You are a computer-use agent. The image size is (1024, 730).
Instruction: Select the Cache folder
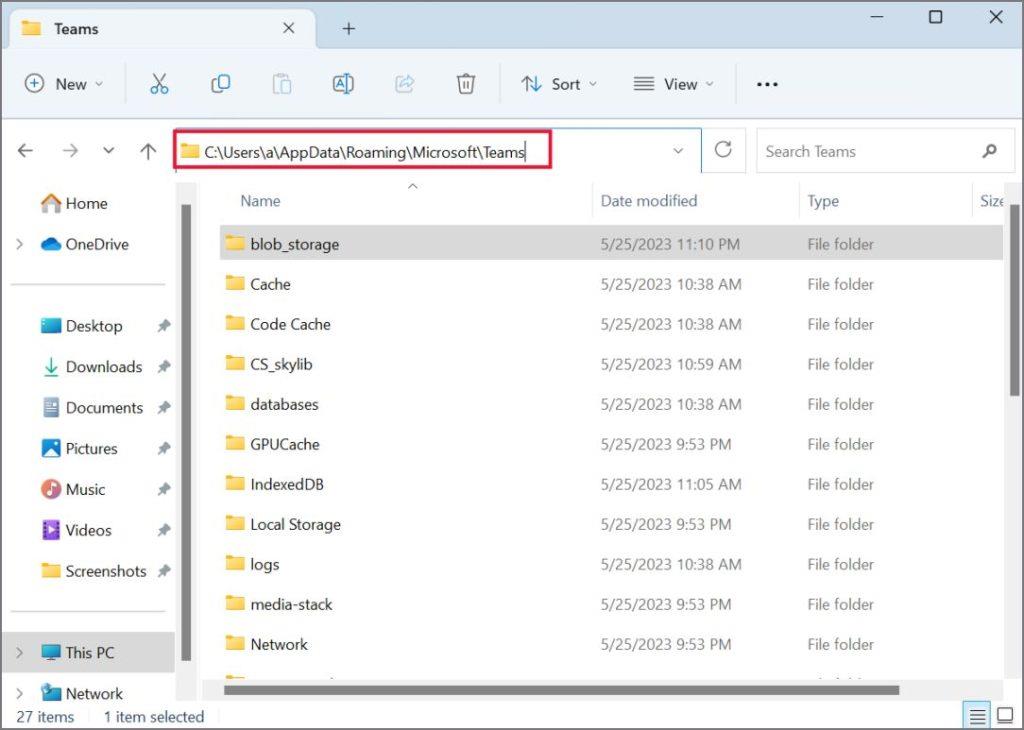pyautogui.click(x=611, y=284)
